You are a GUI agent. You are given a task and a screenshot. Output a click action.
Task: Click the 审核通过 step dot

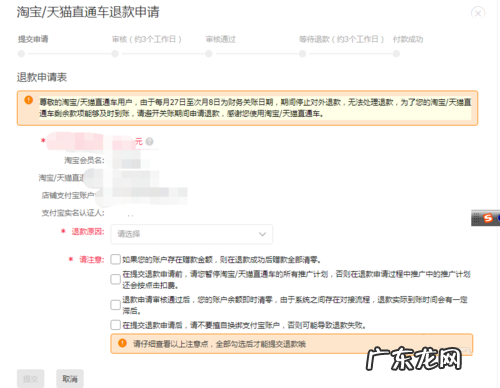tap(209, 54)
